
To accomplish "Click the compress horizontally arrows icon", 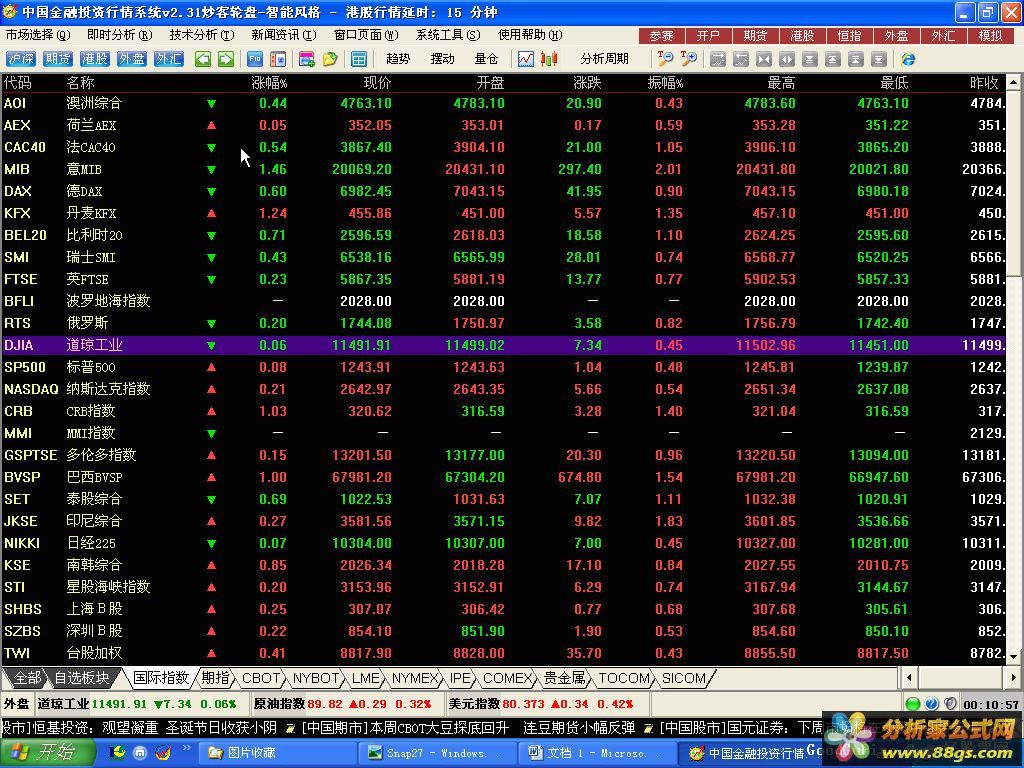I will pyautogui.click(x=764, y=60).
